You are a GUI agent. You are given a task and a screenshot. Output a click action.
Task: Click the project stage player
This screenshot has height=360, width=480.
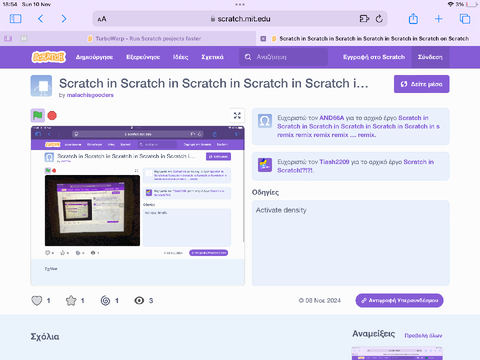138,206
